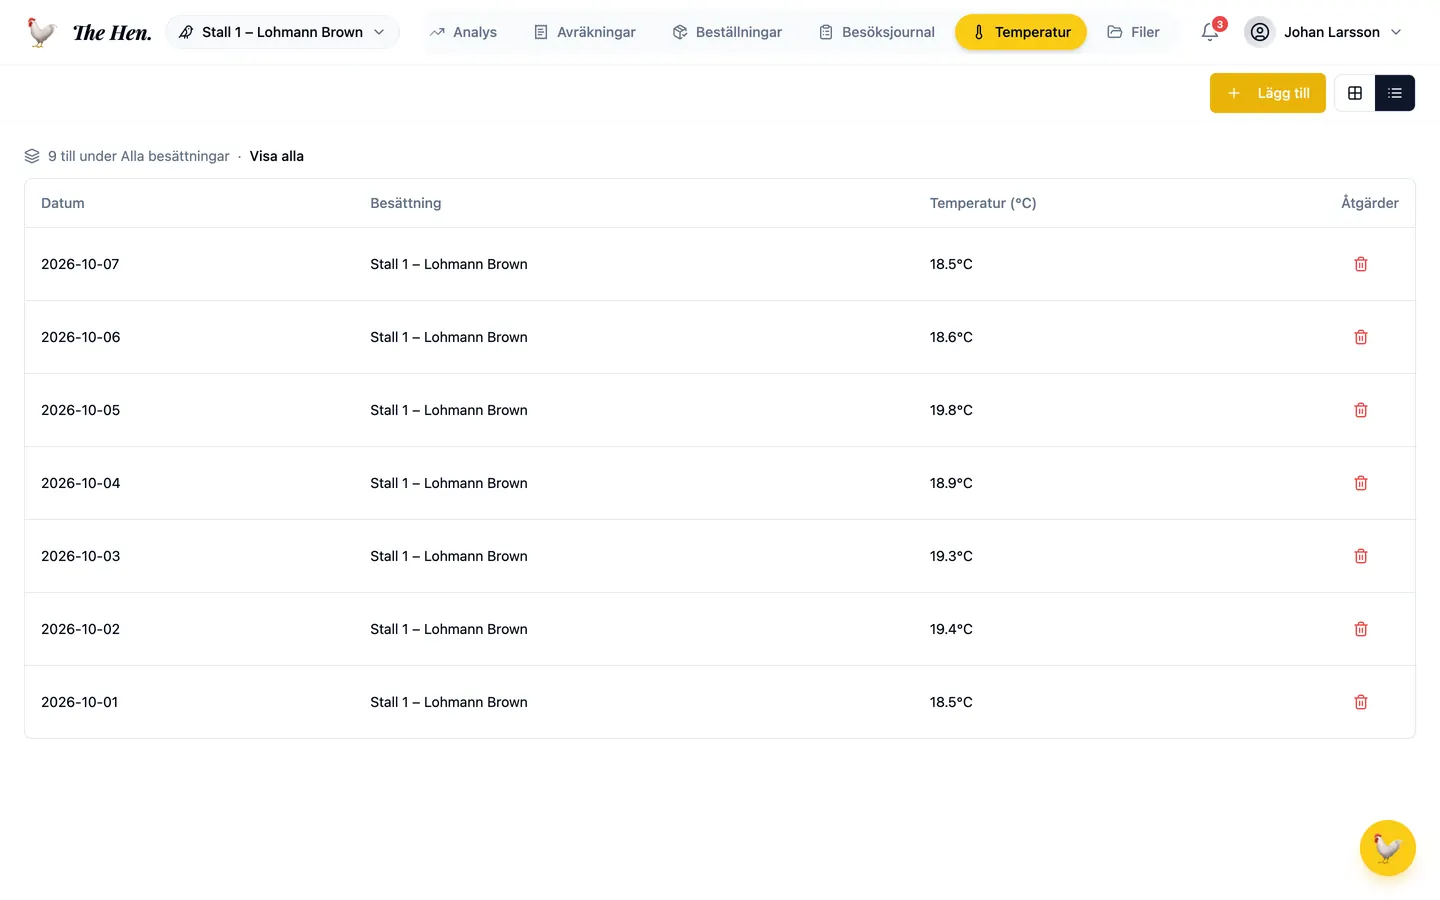The width and height of the screenshot is (1440, 900).
Task: Open notifications bell with 3 alerts
Action: (1210, 32)
